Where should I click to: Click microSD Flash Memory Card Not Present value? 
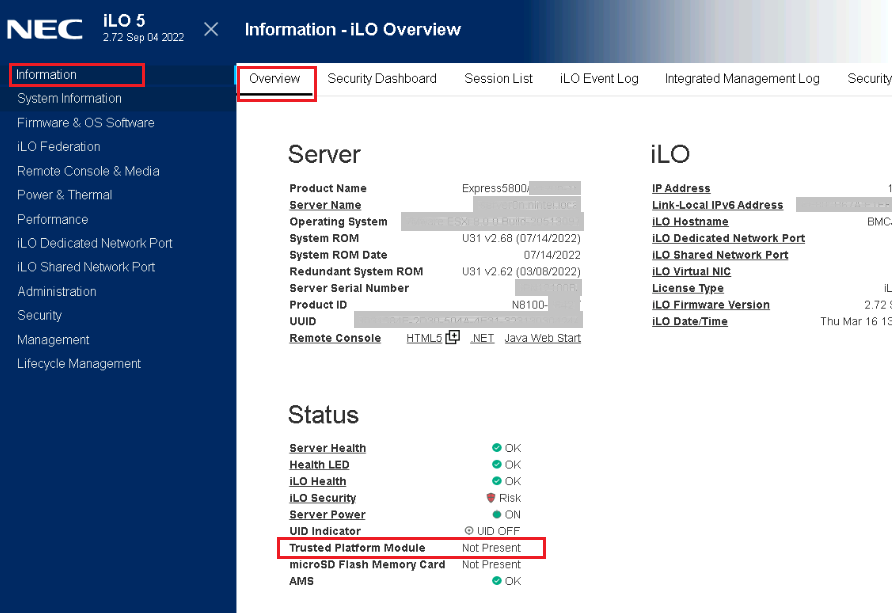point(491,564)
